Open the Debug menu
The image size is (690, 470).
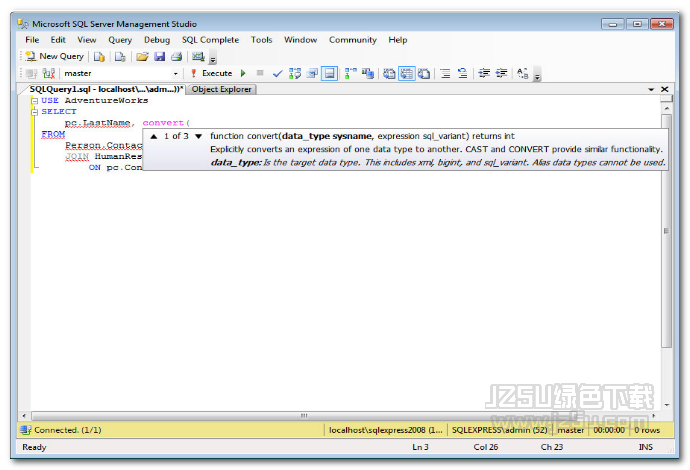pyautogui.click(x=157, y=40)
